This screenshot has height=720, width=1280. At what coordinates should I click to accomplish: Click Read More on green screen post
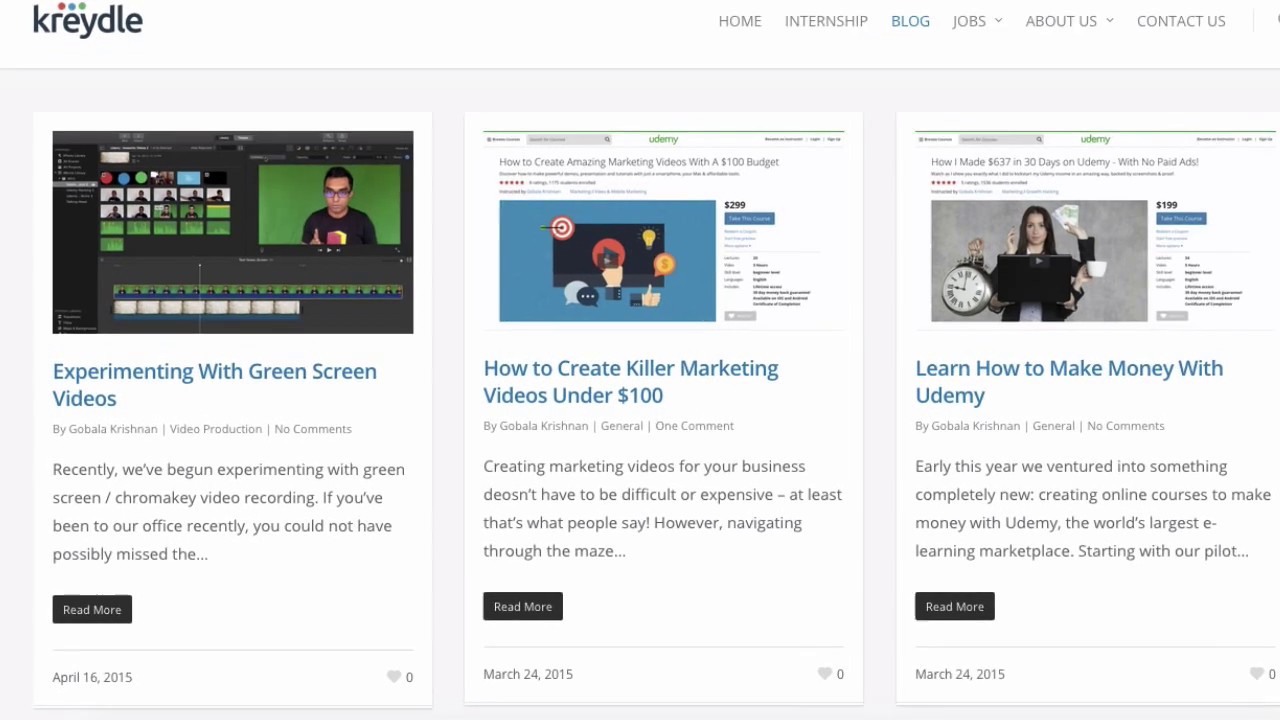click(x=92, y=609)
